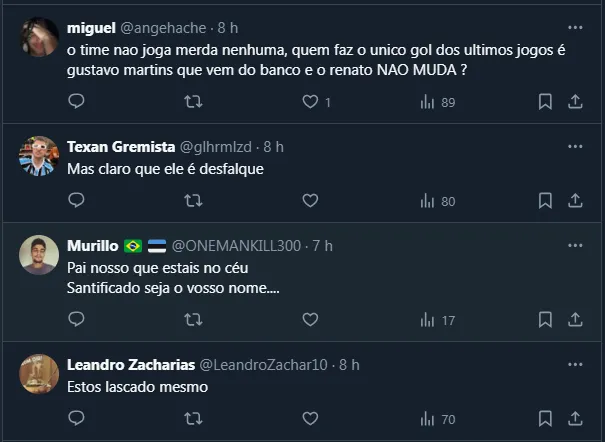Open more options on Texan Gremista's tweet
This screenshot has height=442, width=605.
[575, 146]
